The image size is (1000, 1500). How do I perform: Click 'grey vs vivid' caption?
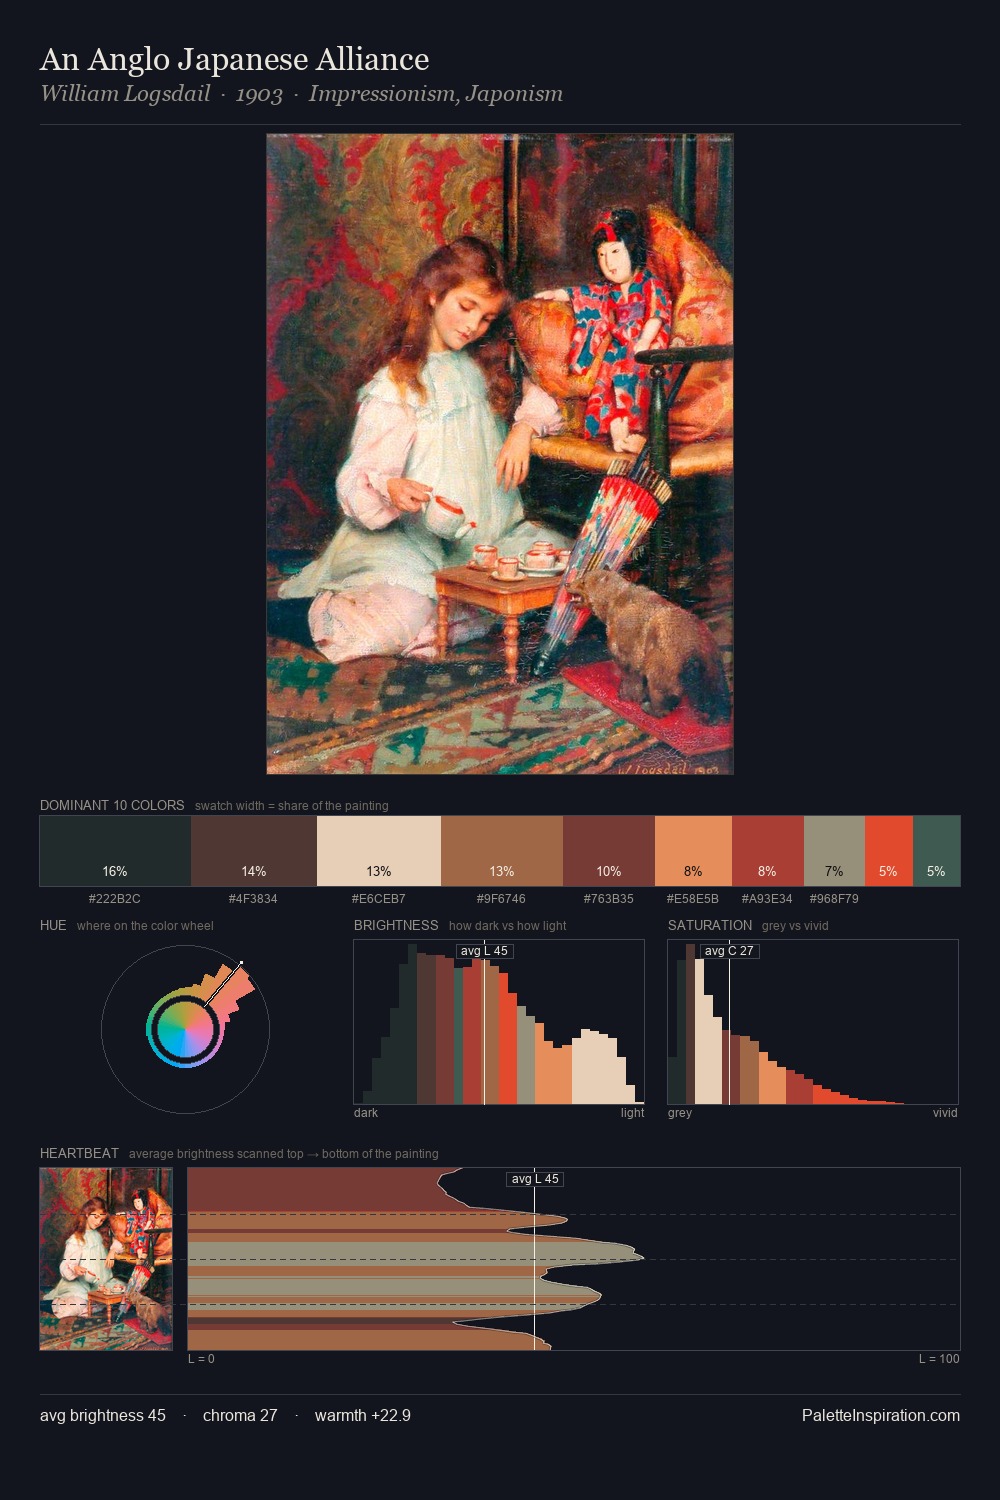795,926
